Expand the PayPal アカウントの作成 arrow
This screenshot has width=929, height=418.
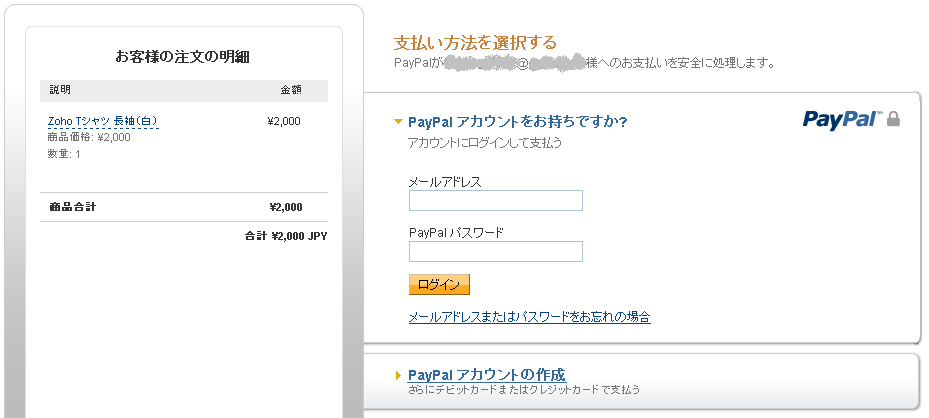pyautogui.click(x=398, y=375)
